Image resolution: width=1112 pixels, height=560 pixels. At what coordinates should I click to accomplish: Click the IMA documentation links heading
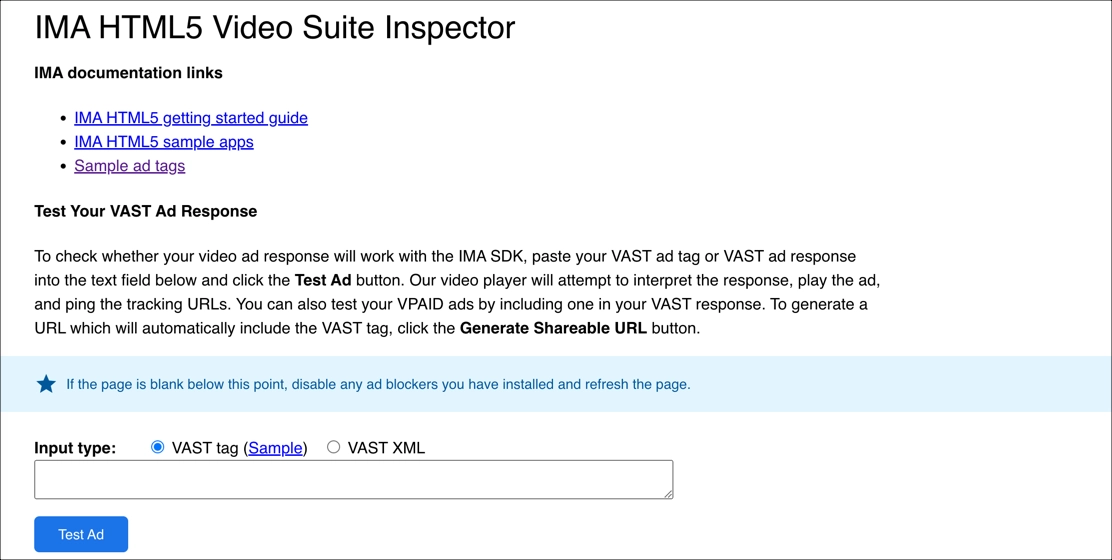(x=128, y=73)
